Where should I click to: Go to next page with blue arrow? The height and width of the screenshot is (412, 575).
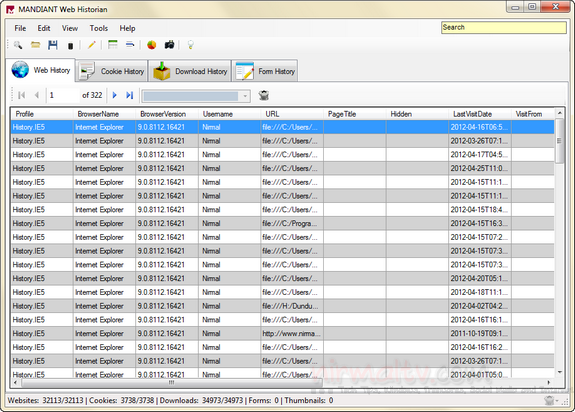pyautogui.click(x=114, y=95)
